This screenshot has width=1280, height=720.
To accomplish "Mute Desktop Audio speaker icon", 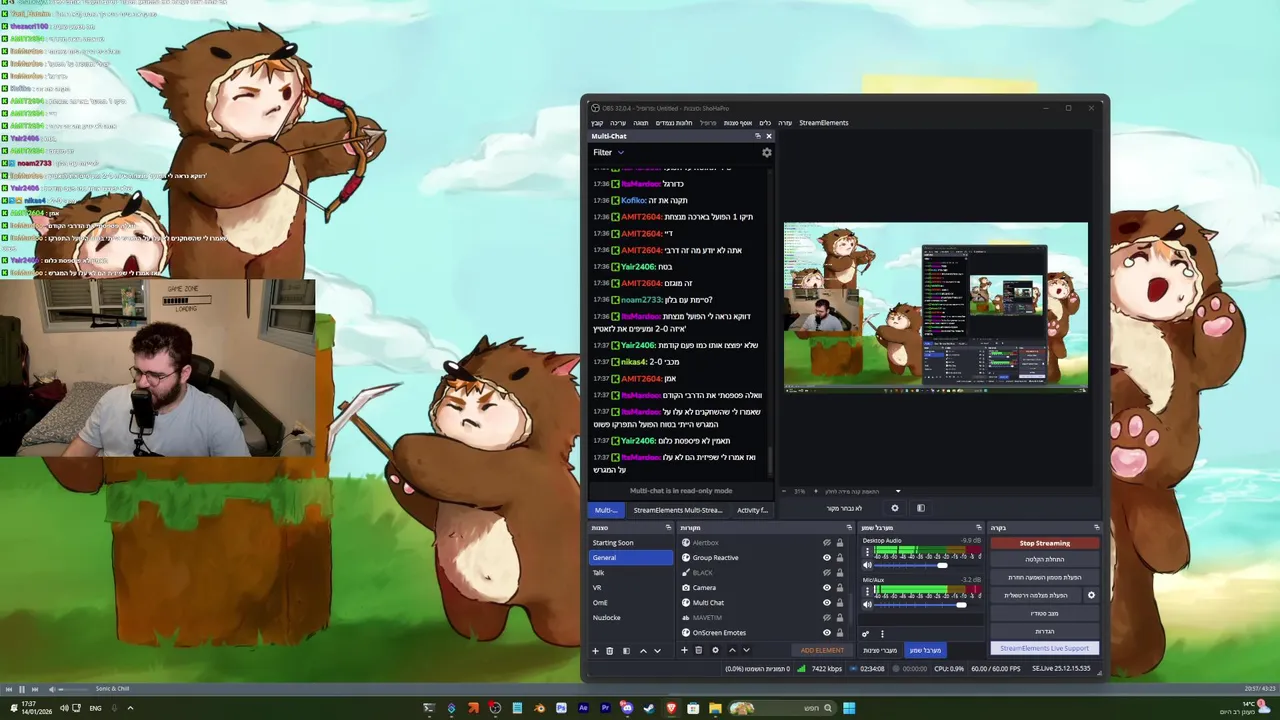I will [867, 565].
